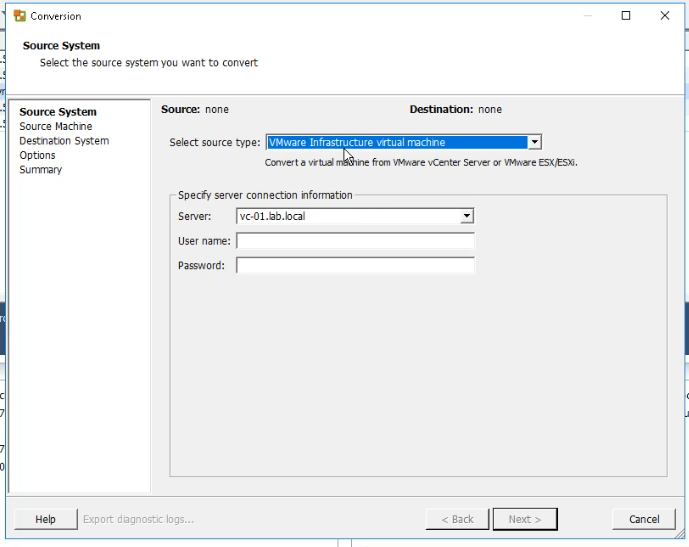Select Source Machine wizard step
Screen dimensions: 689x547
(x=55, y=127)
